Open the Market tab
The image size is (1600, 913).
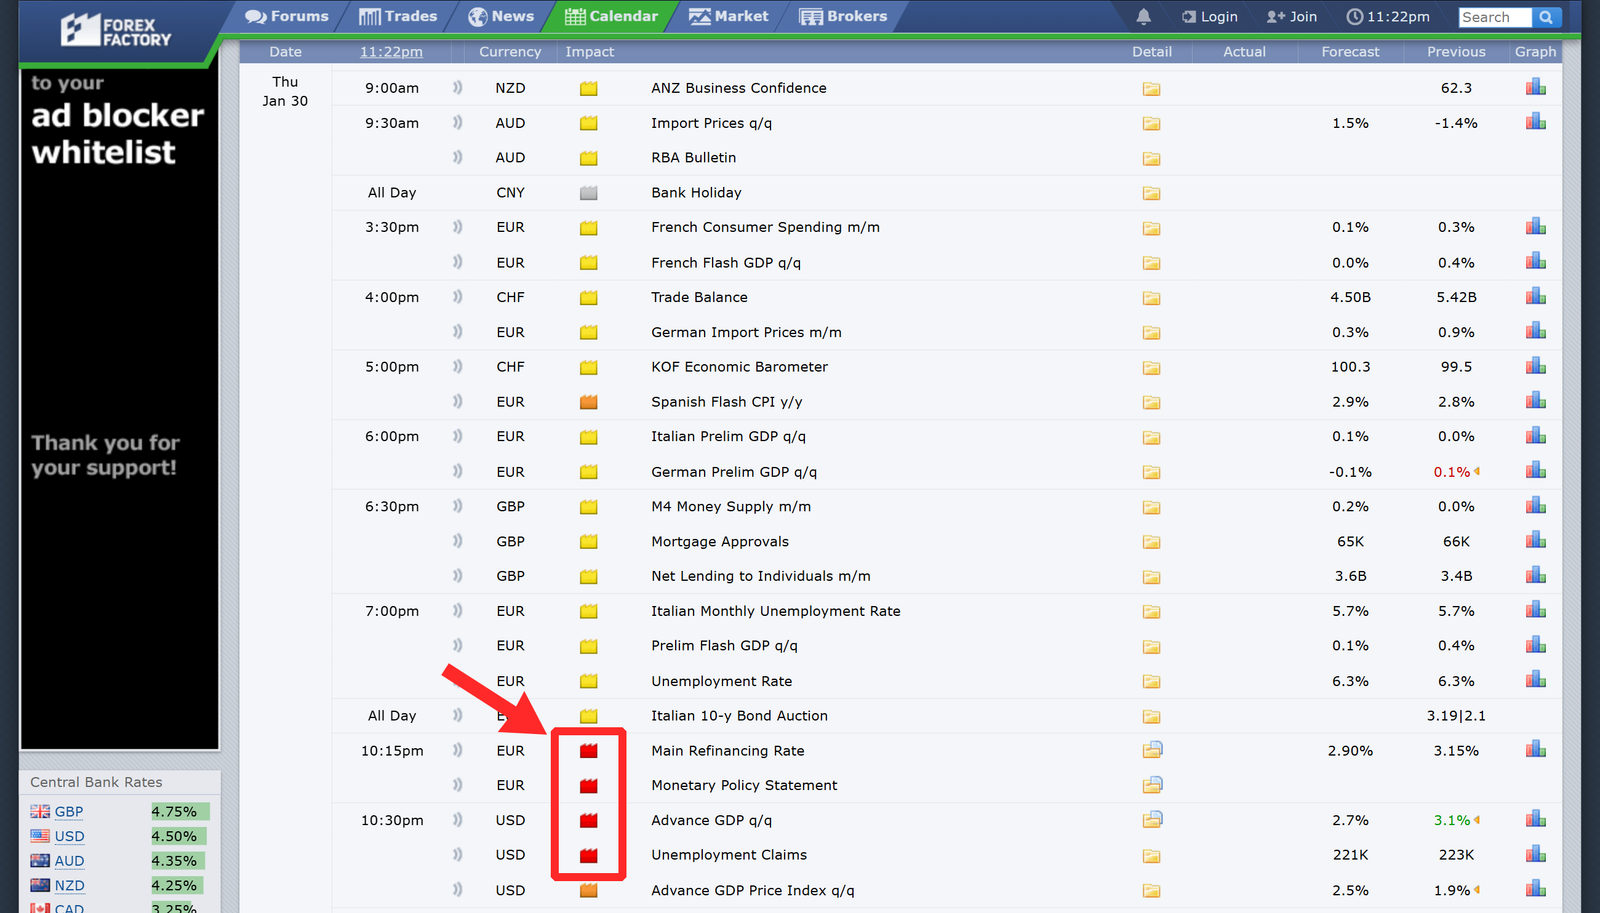click(729, 16)
